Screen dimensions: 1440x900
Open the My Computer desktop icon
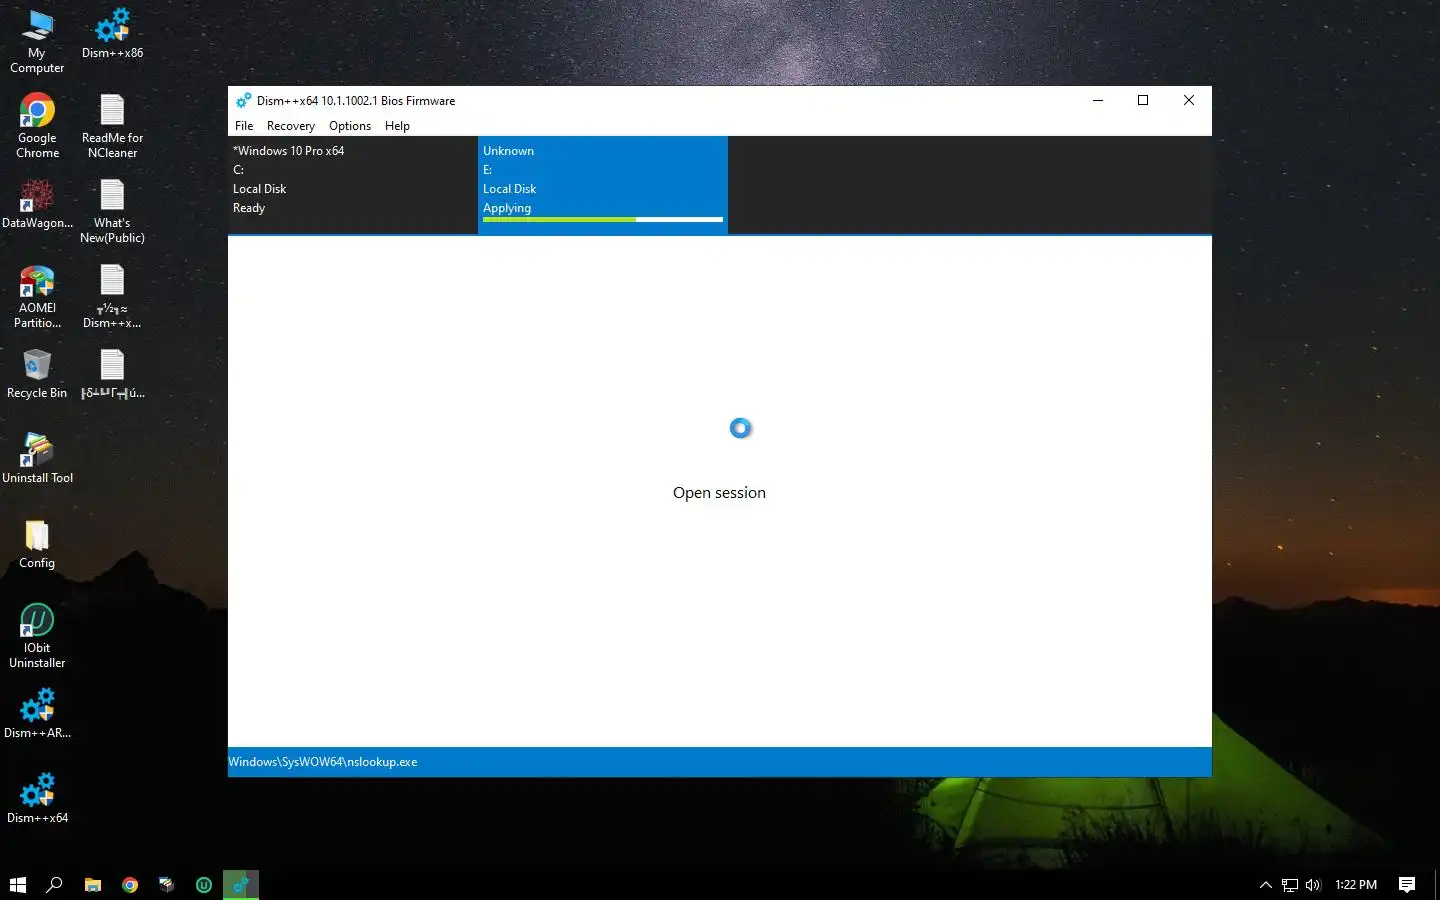click(x=37, y=42)
